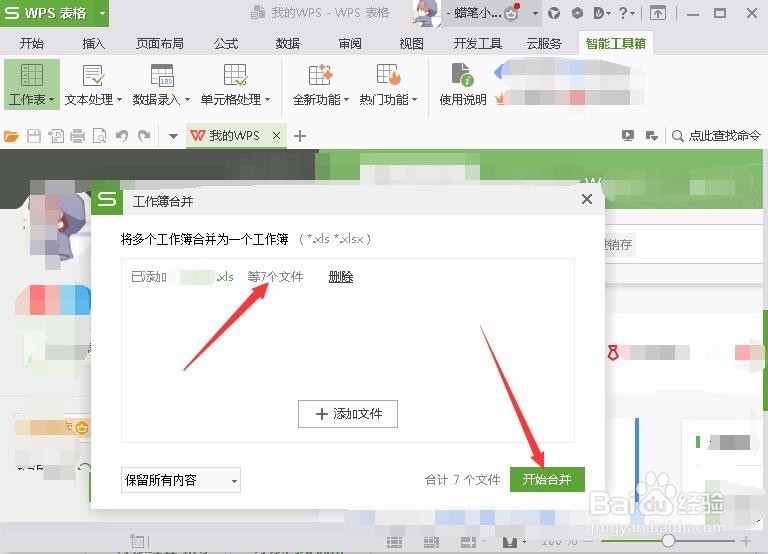The width and height of the screenshot is (768, 554).
Task: Switch to the 开发工具 ribbon tab
Action: 478,44
